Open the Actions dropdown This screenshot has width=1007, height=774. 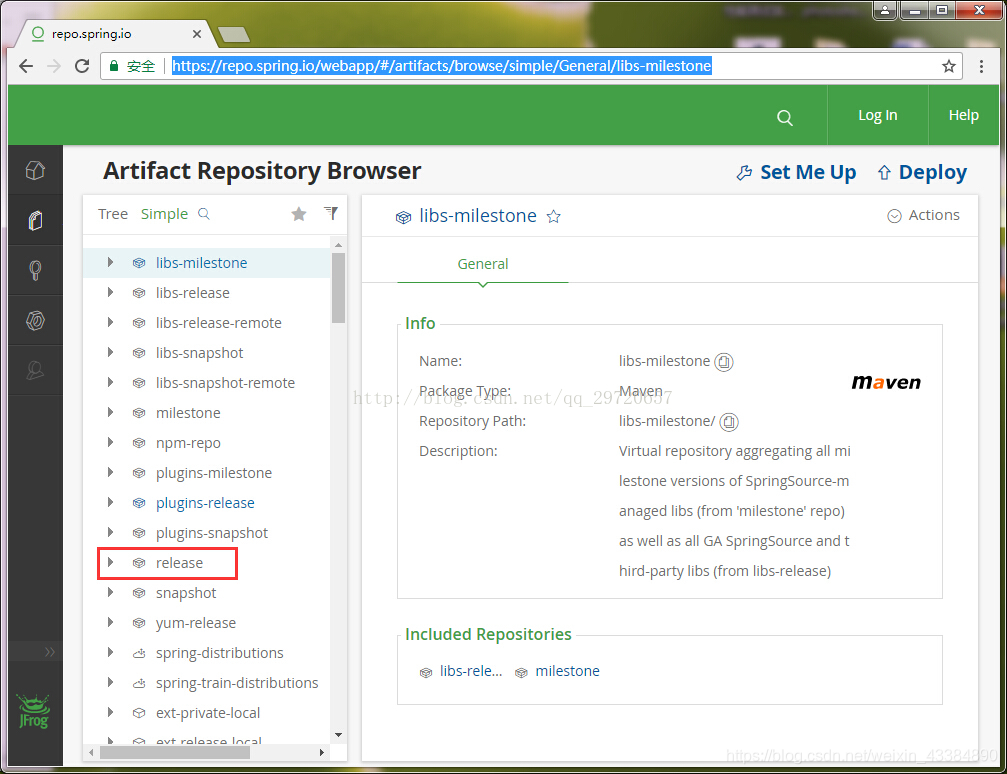point(923,215)
